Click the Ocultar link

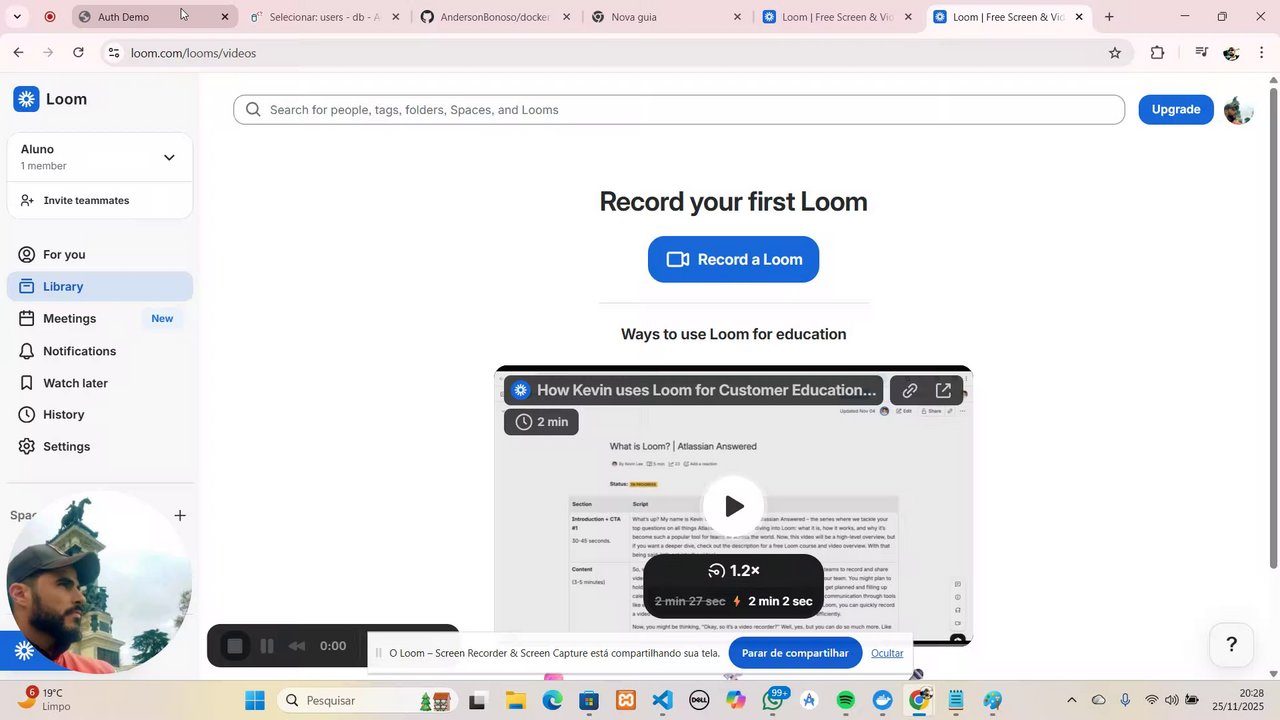click(x=887, y=653)
